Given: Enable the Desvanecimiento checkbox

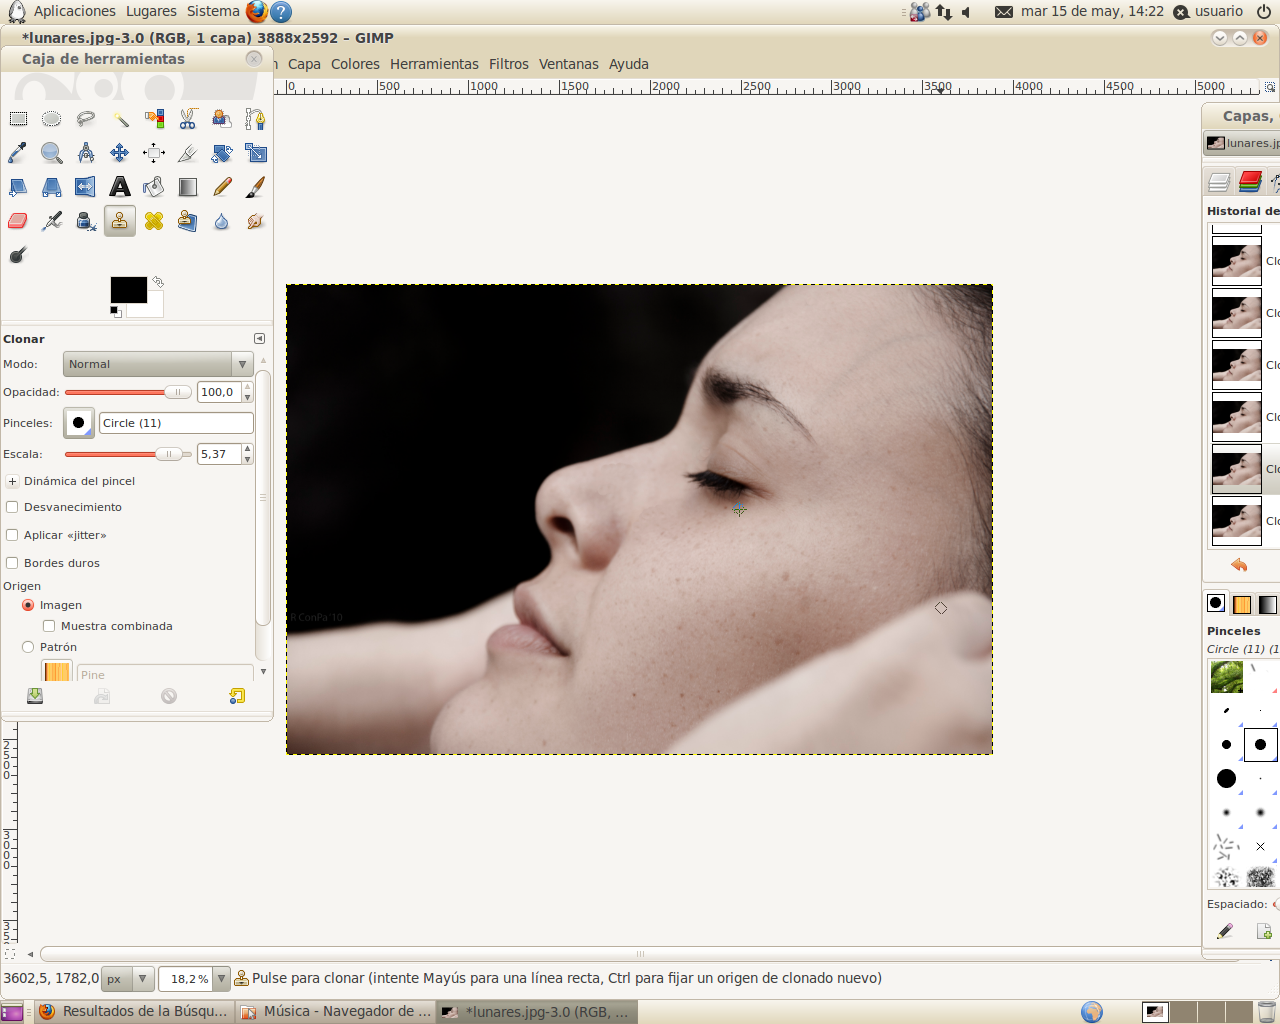Looking at the screenshot, I should click(x=12, y=507).
